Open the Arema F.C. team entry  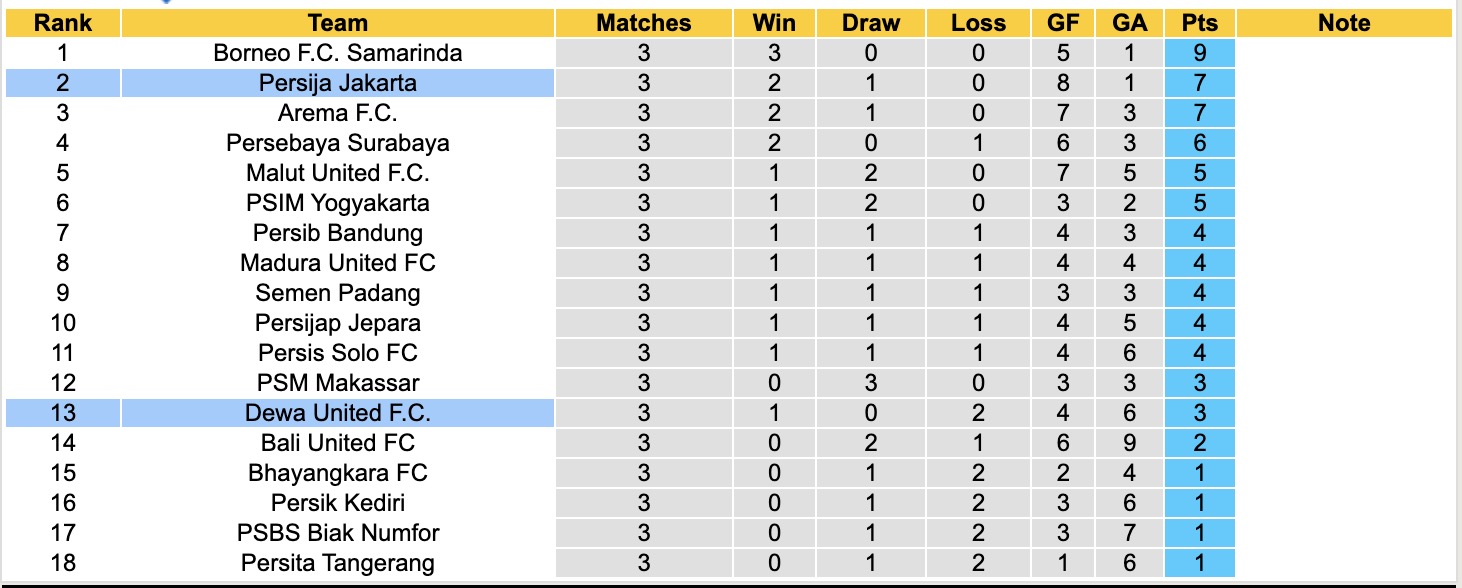pos(338,113)
